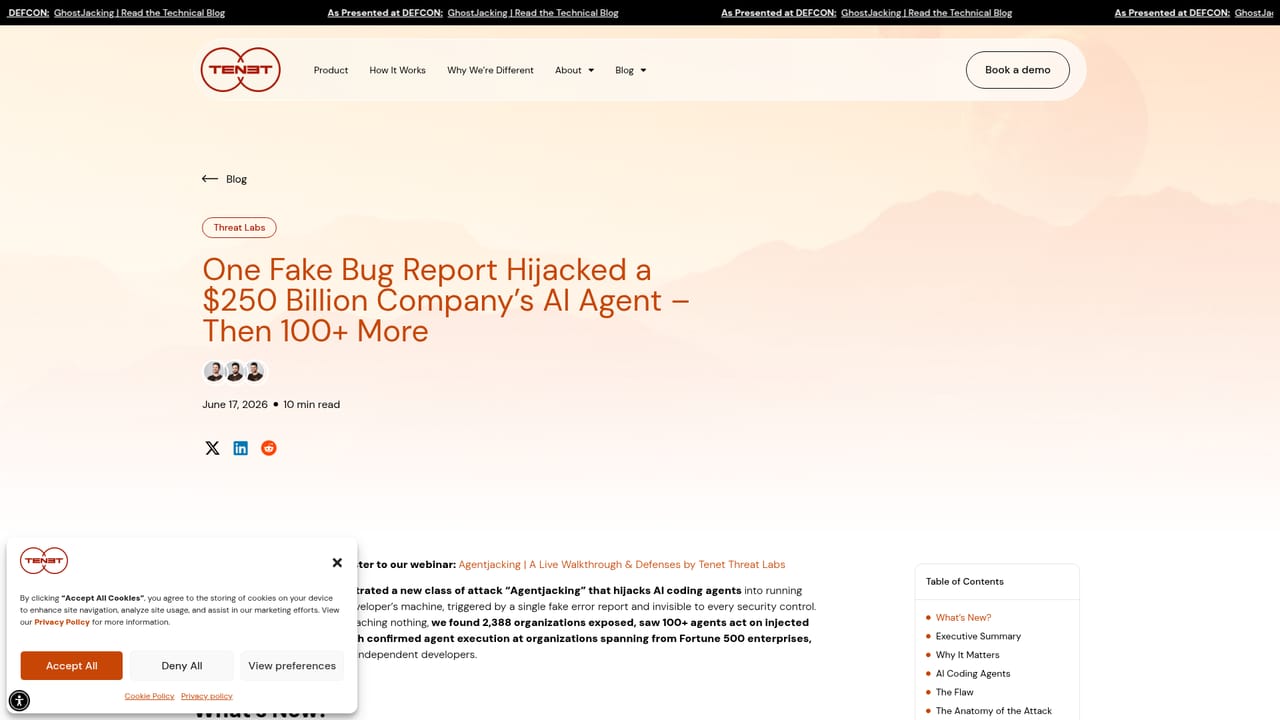Open the accessibility options widget
Screen dimensions: 1280x720
(x=19, y=701)
